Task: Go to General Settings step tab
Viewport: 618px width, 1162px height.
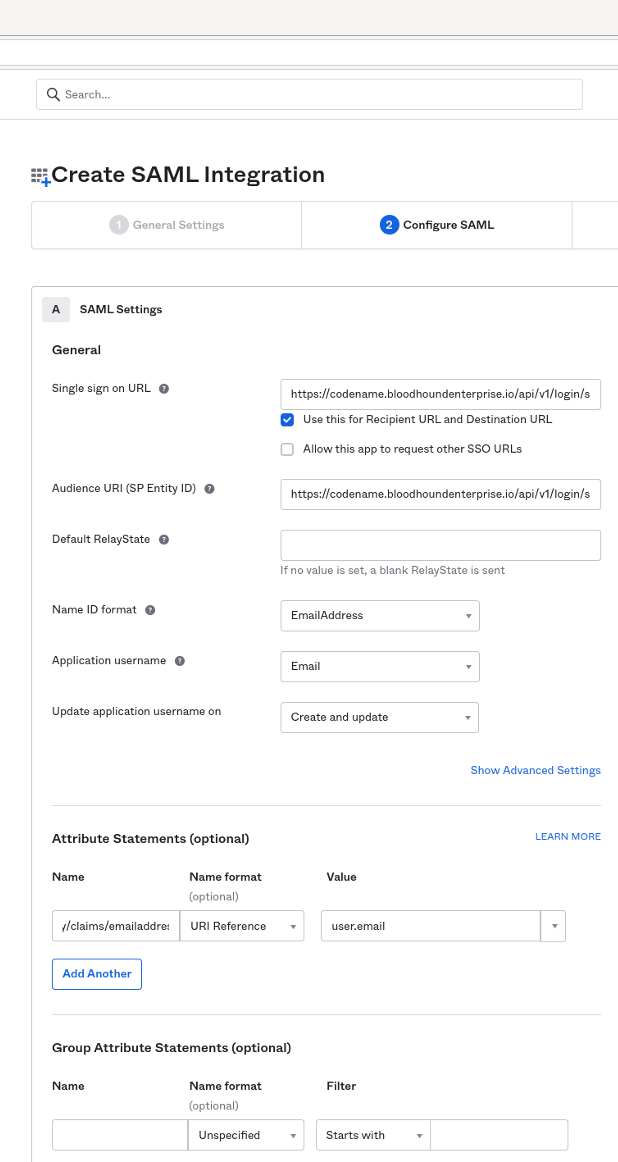Action: coord(167,225)
